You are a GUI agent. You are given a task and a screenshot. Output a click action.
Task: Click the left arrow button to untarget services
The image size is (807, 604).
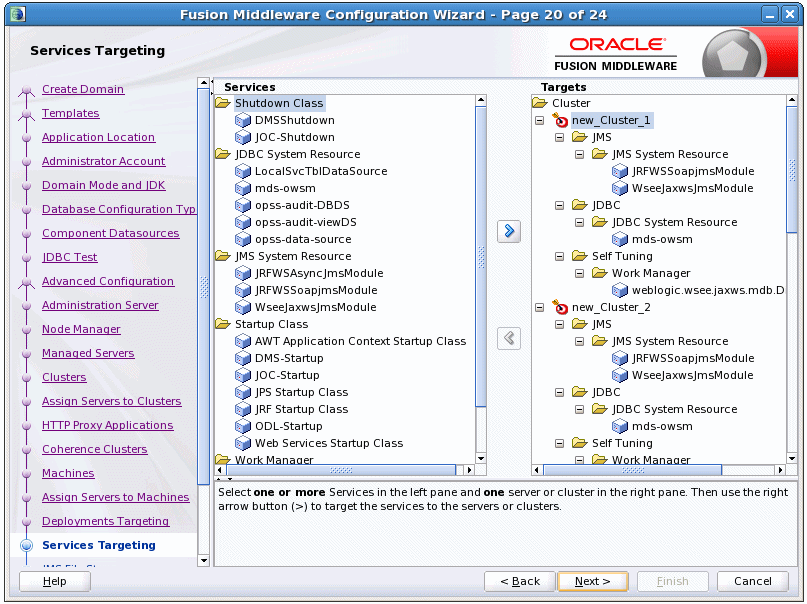click(509, 338)
